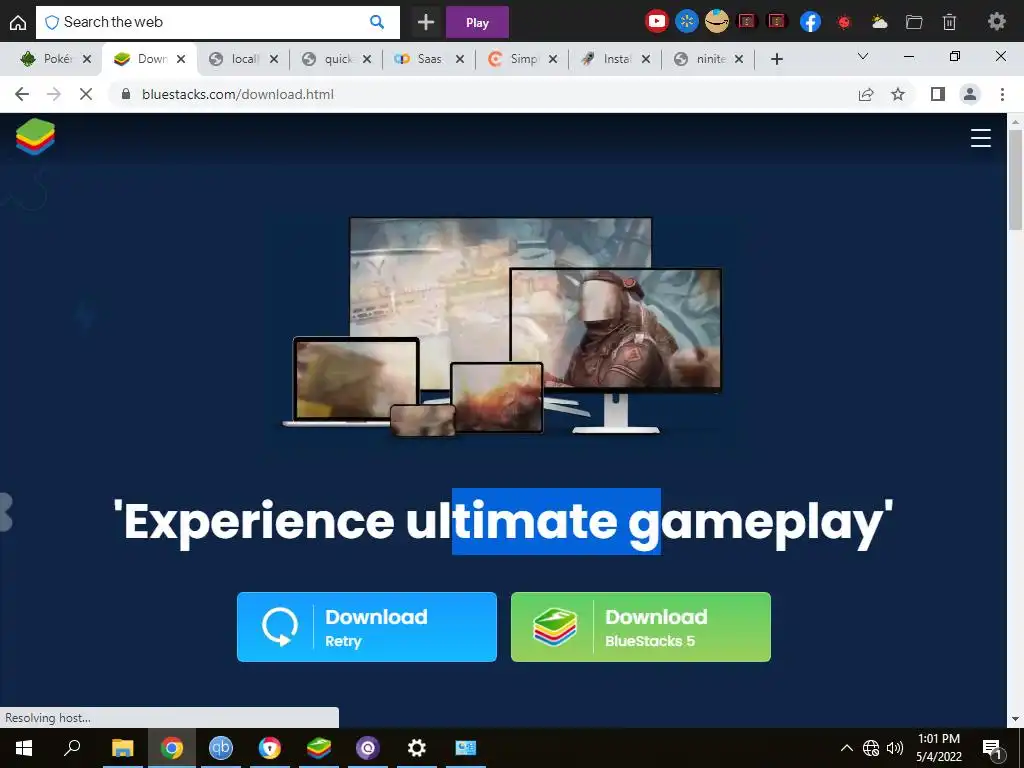Click the devices showcase image
Image resolution: width=1024 pixels, height=768 pixels.
(503, 327)
